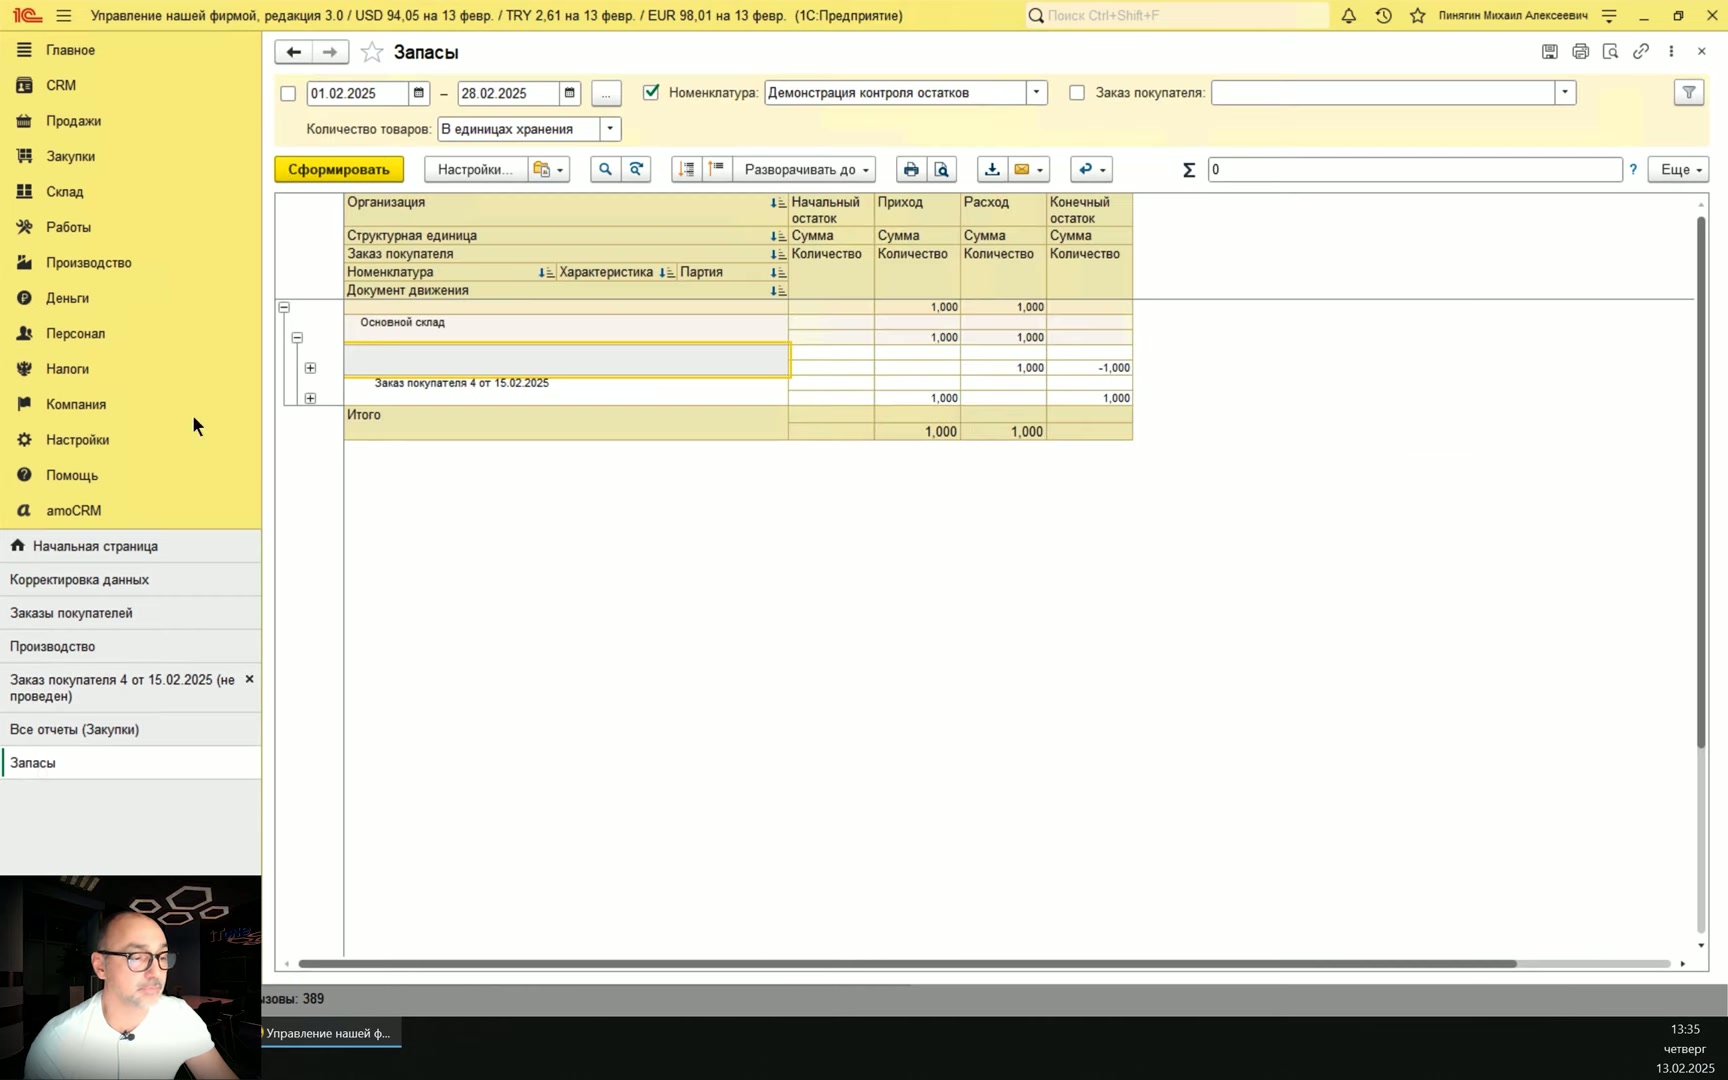Expand Количество товаров units dropdown
The height and width of the screenshot is (1080, 1728).
point(610,129)
